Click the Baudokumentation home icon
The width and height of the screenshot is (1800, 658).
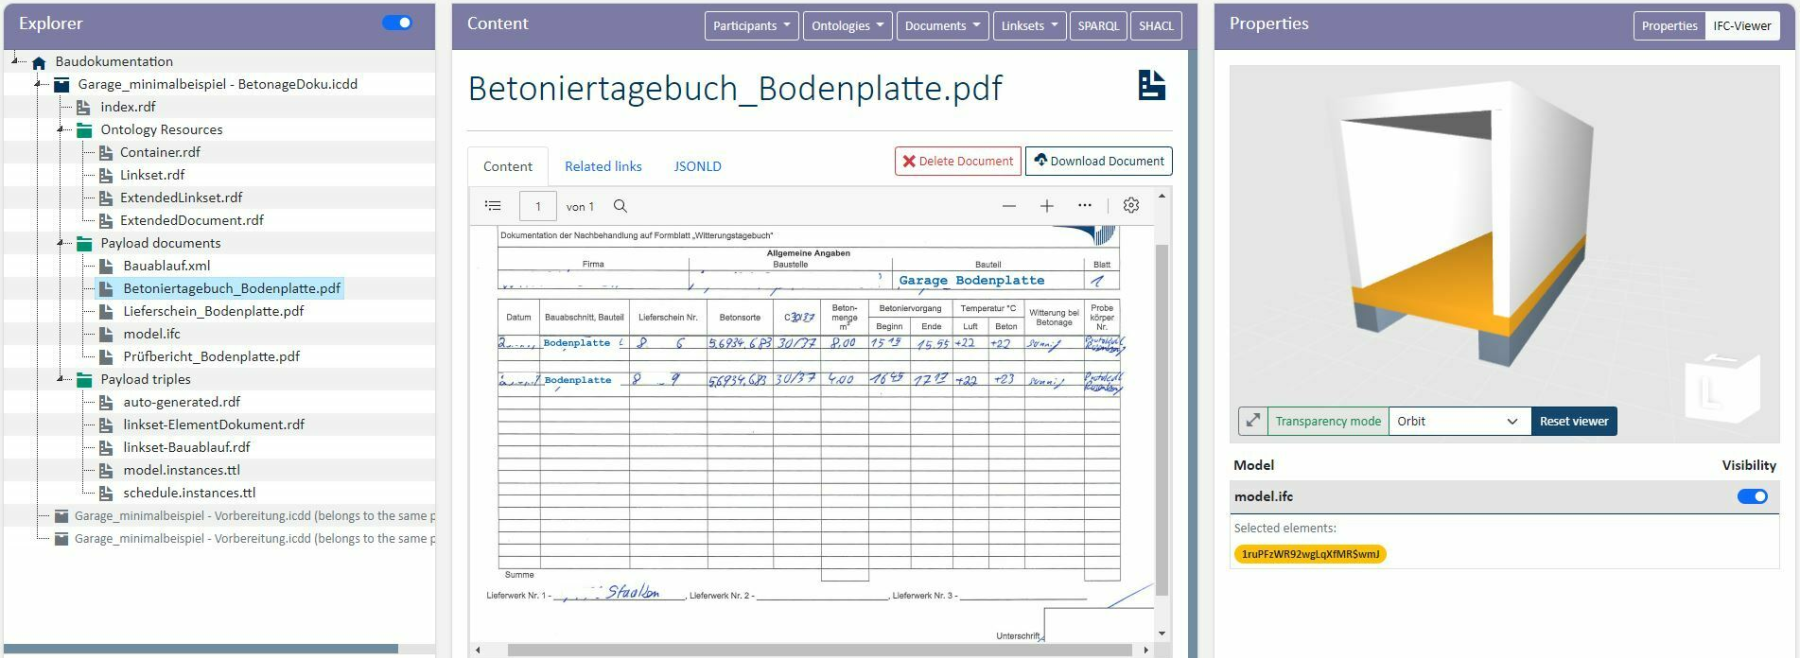(x=39, y=62)
